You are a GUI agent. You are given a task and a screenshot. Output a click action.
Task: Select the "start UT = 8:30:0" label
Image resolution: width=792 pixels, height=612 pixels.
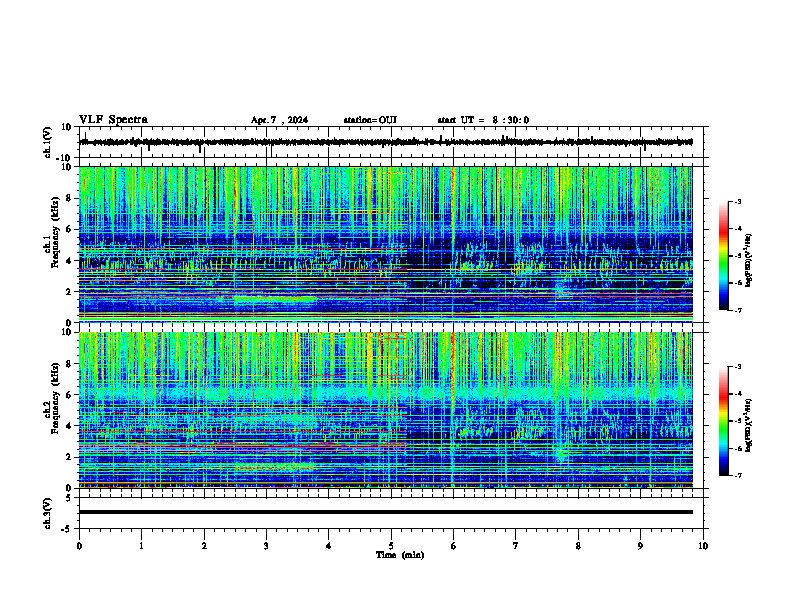coord(483,120)
